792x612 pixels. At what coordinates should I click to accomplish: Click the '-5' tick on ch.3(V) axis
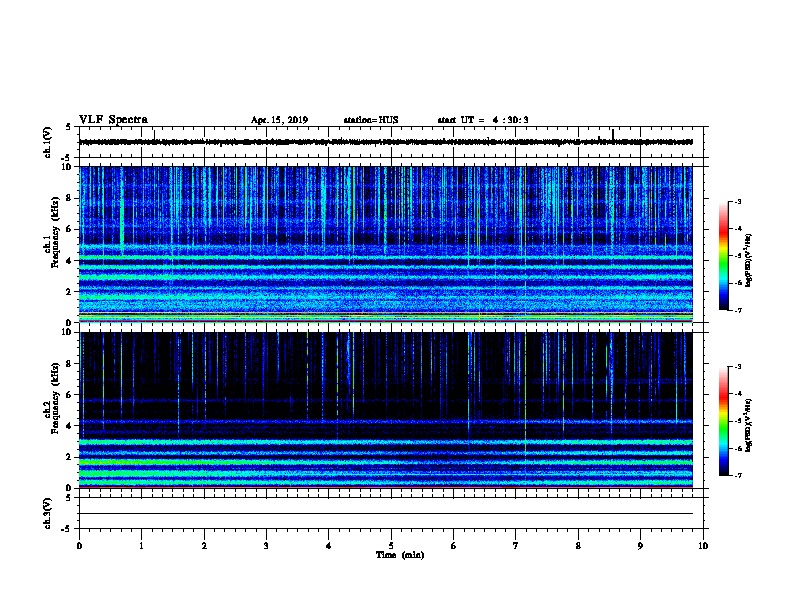(x=68, y=529)
